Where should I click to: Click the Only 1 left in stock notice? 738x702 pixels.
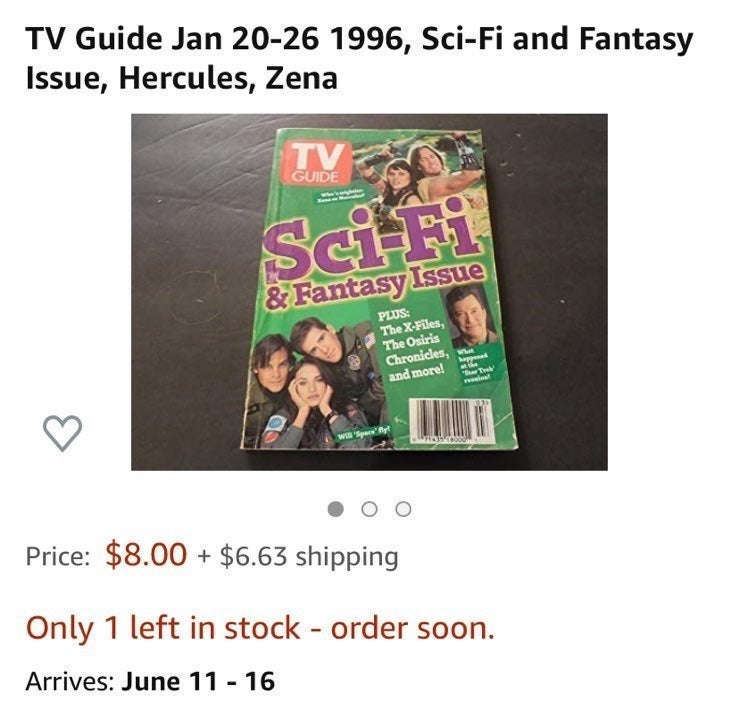(260, 628)
